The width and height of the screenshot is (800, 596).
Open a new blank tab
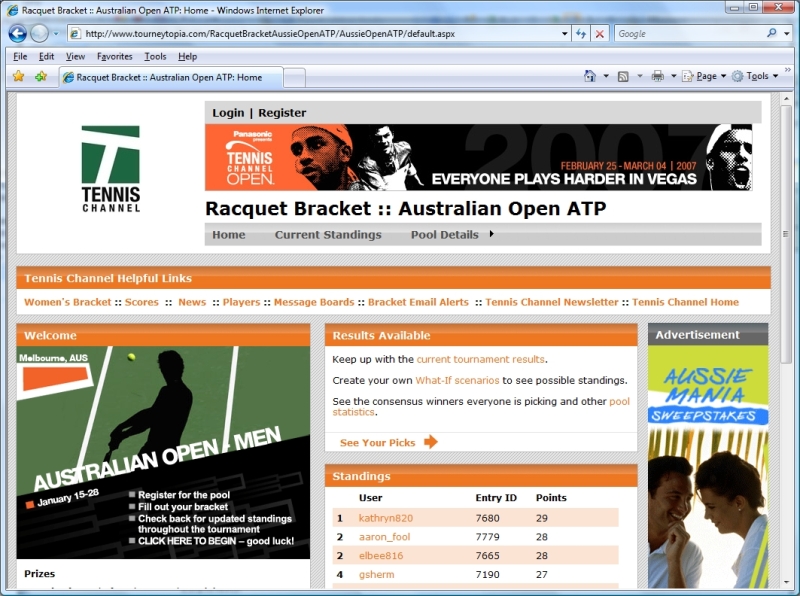click(294, 78)
